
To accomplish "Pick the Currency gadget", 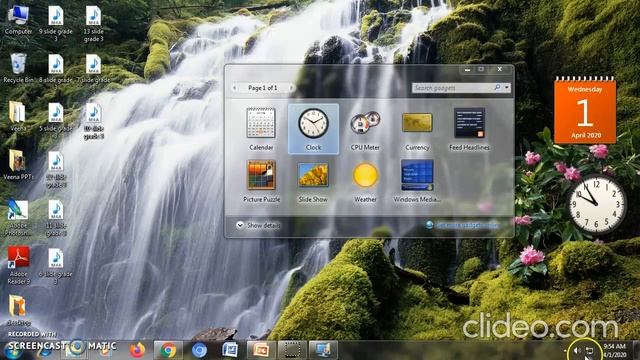I will point(417,129).
